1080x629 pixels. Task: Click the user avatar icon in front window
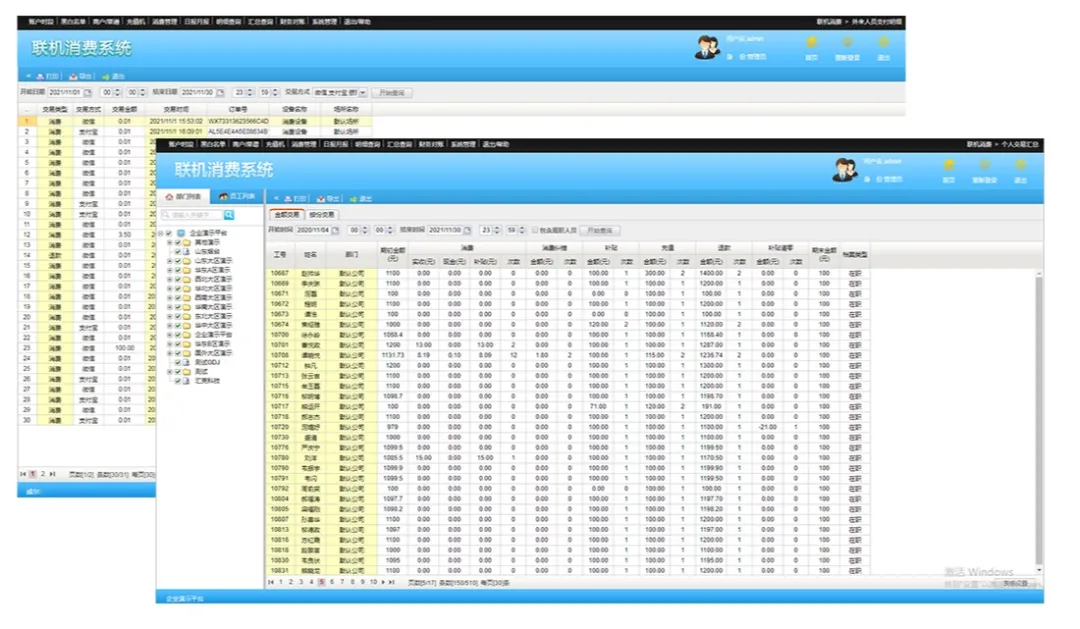(845, 170)
